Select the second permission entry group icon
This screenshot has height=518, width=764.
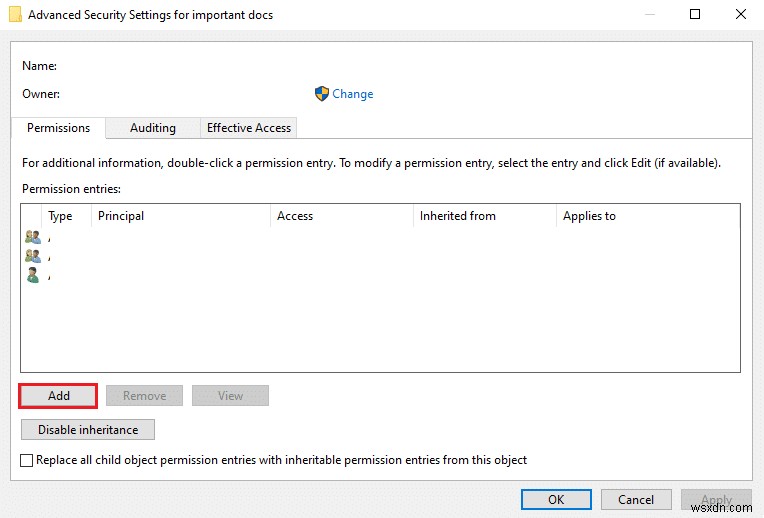[x=33, y=256]
